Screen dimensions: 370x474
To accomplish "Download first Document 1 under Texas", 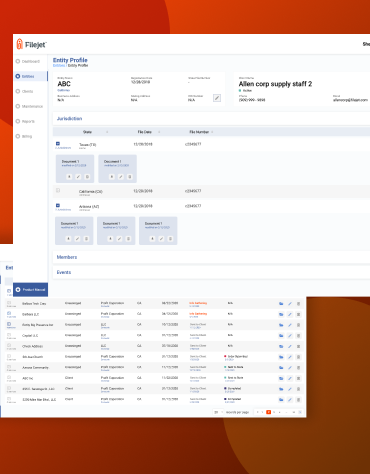I will tap(69, 177).
